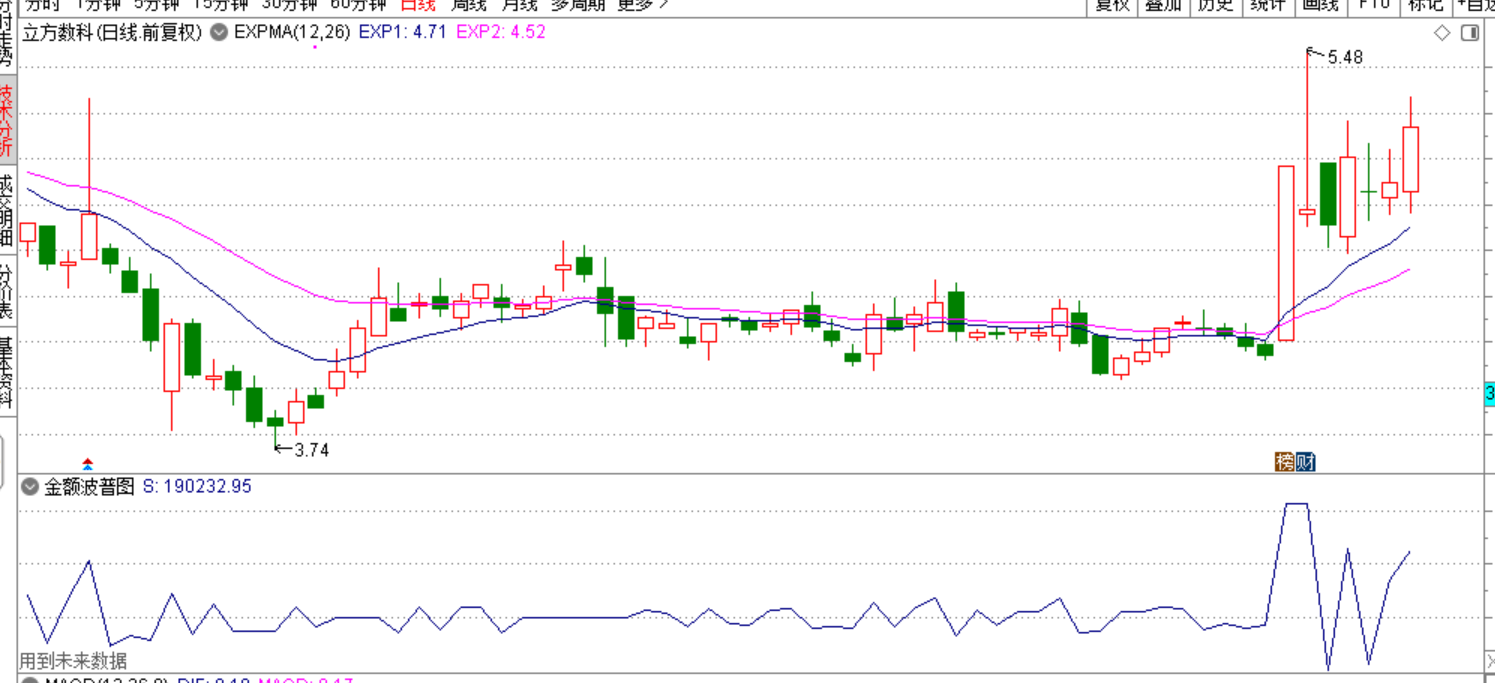1495x683 pixels.
Task: Open the 成交明细 side tab
Action: (7, 209)
